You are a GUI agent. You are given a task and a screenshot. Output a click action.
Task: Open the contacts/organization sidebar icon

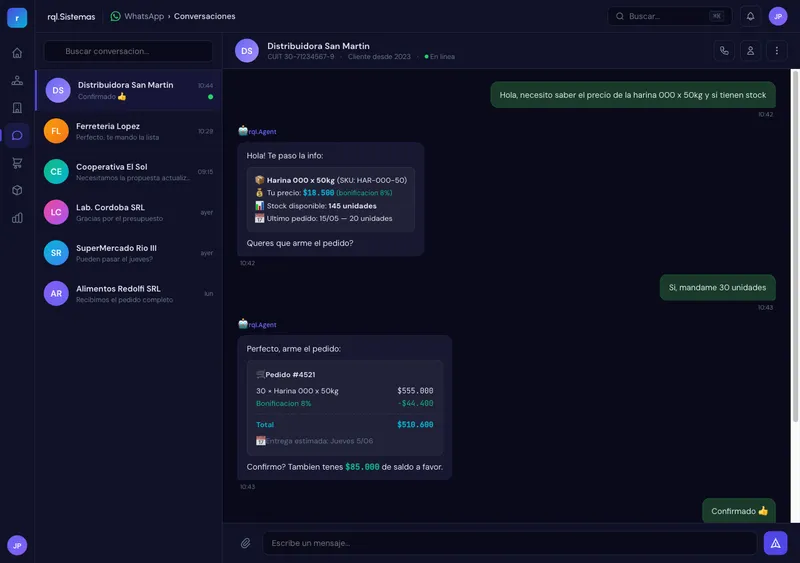pyautogui.click(x=17, y=80)
